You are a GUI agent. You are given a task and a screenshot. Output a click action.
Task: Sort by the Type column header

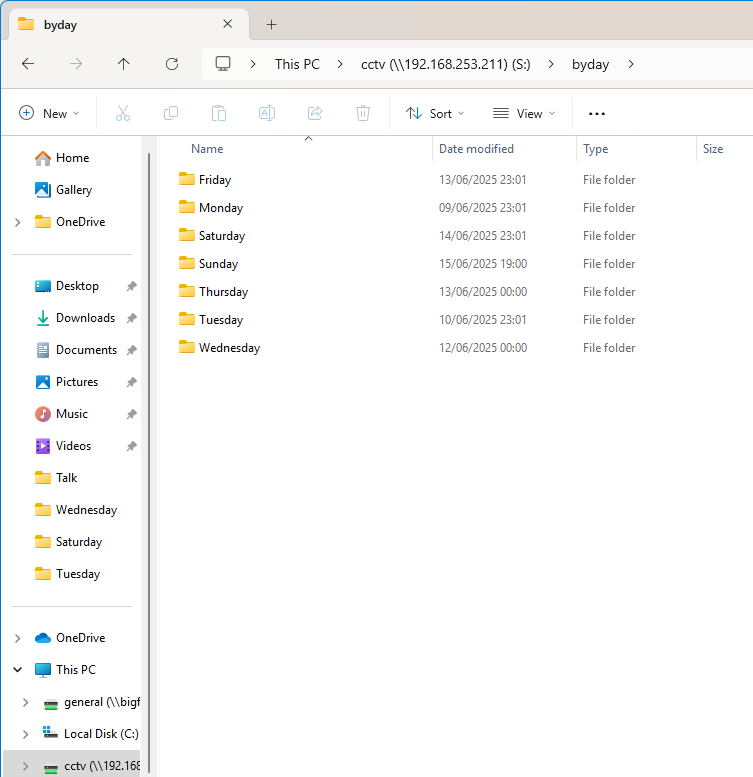pyautogui.click(x=595, y=149)
